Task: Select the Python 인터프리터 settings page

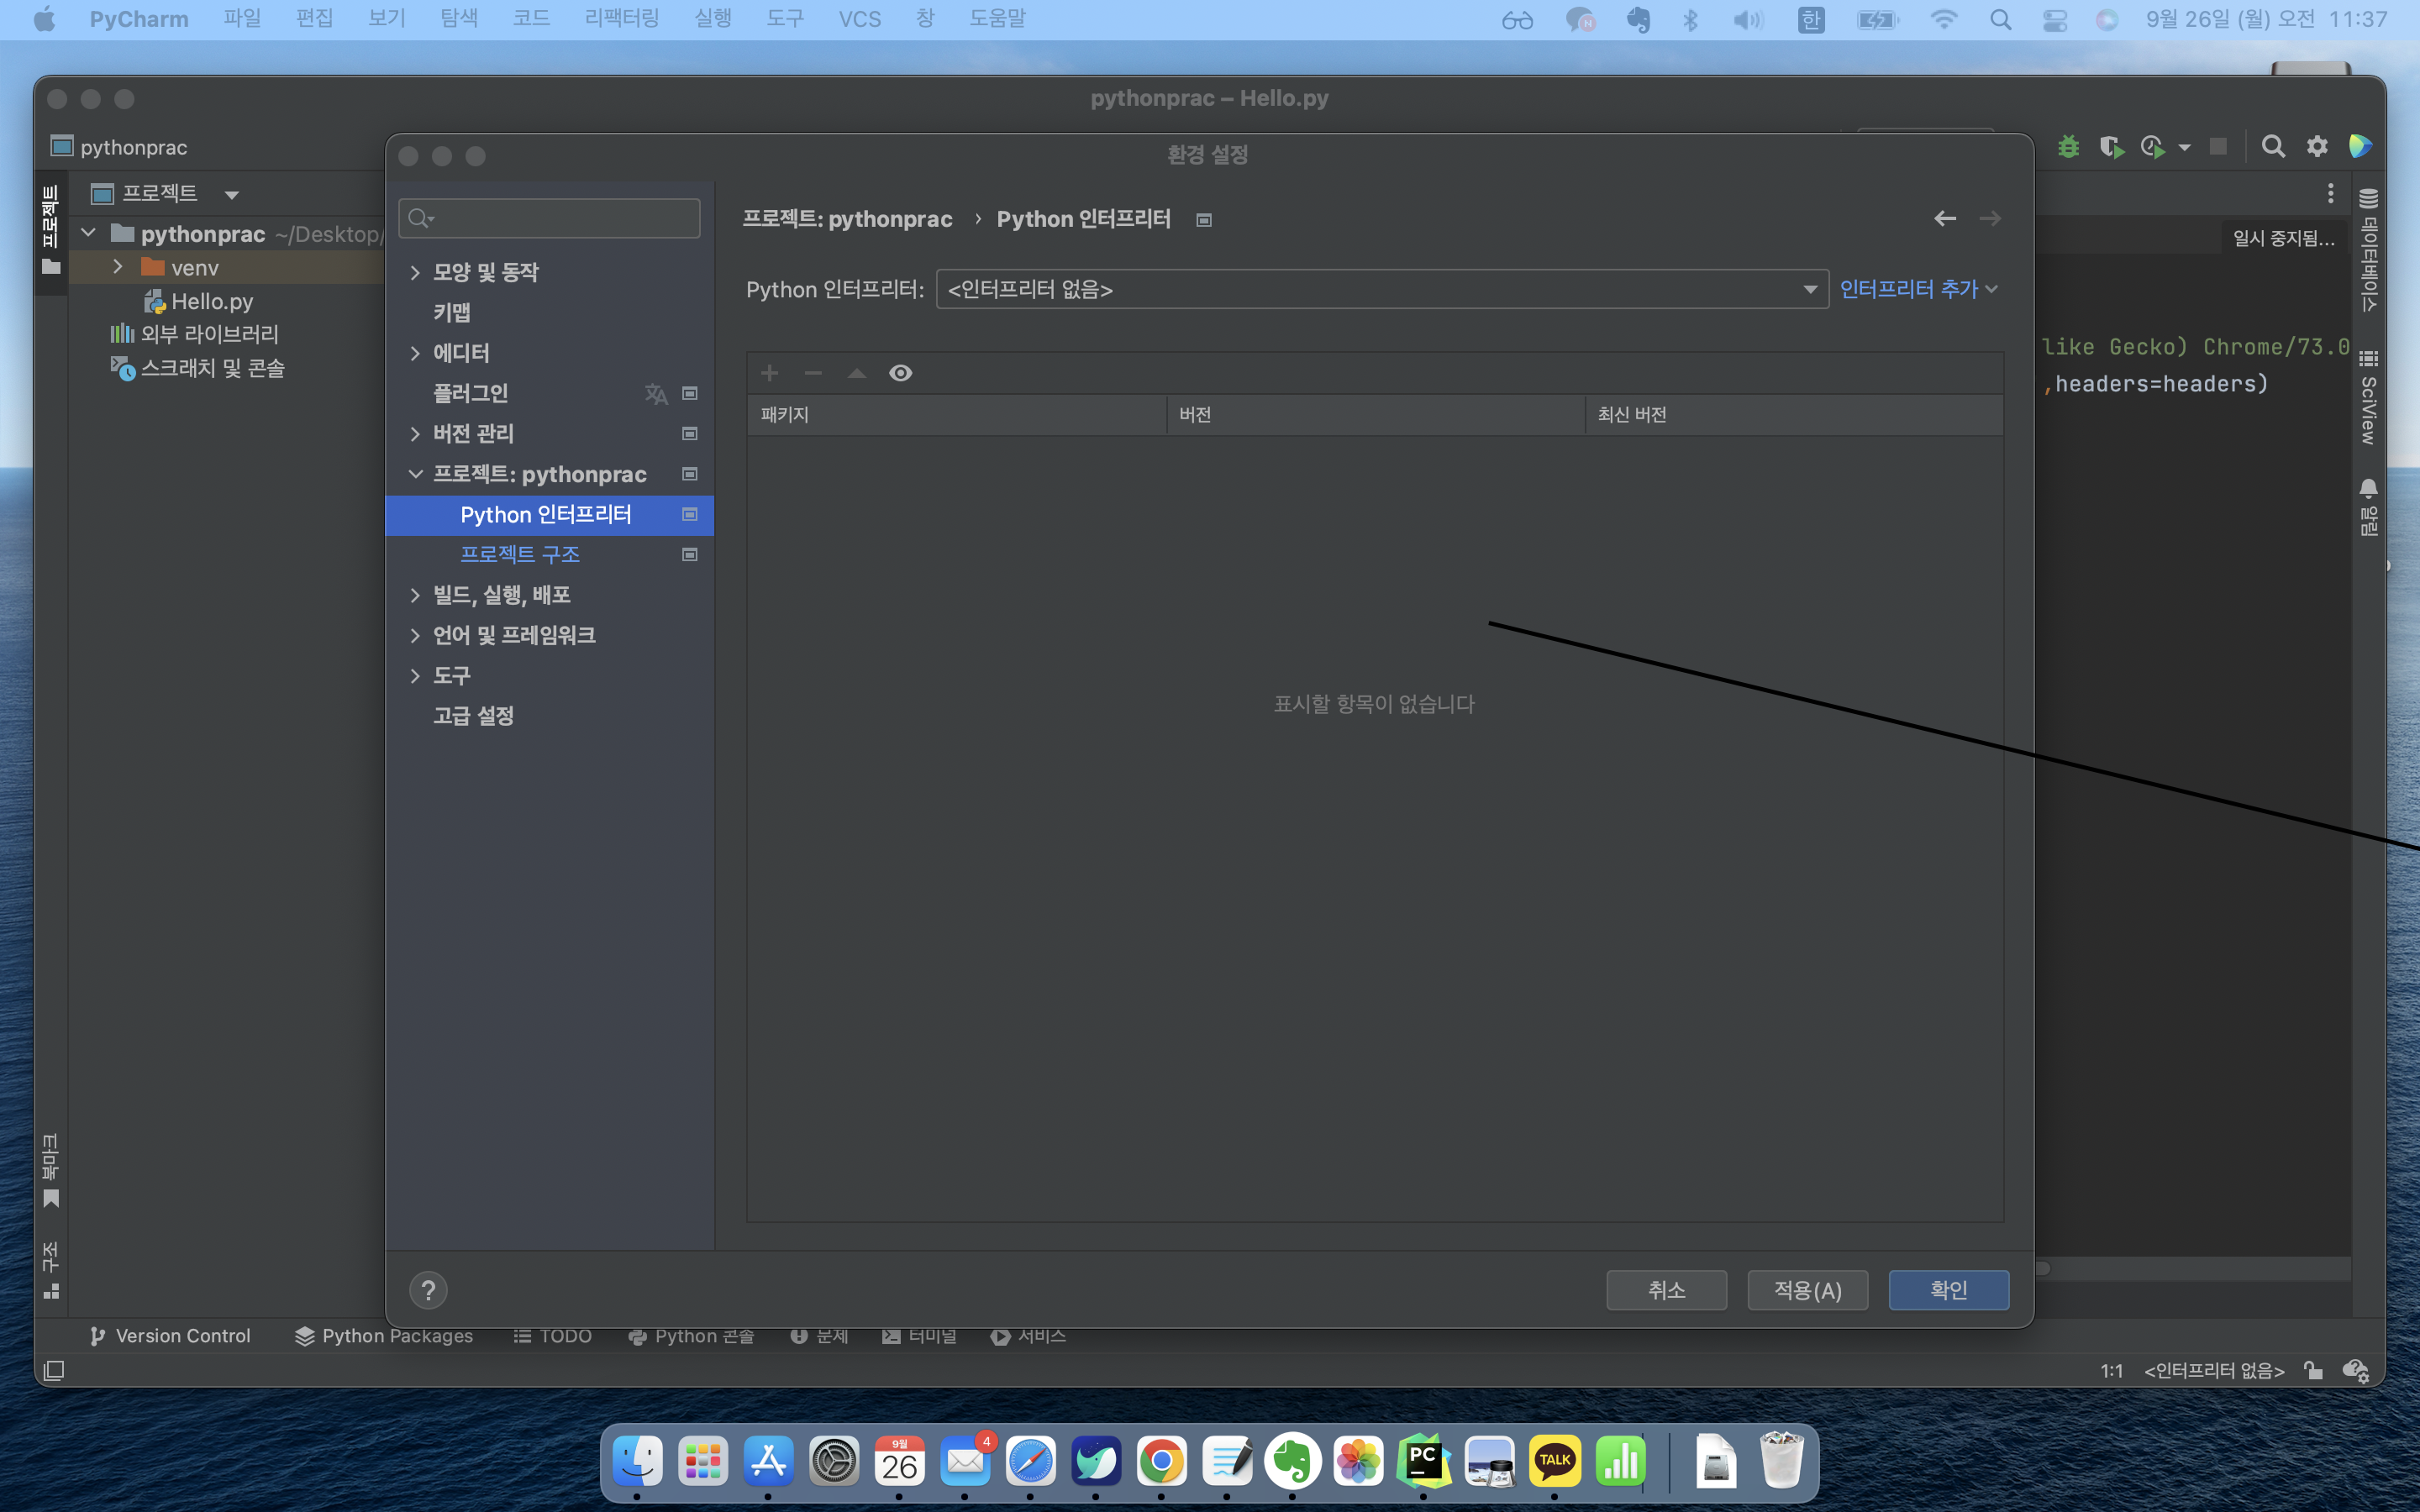Action: pos(550,514)
